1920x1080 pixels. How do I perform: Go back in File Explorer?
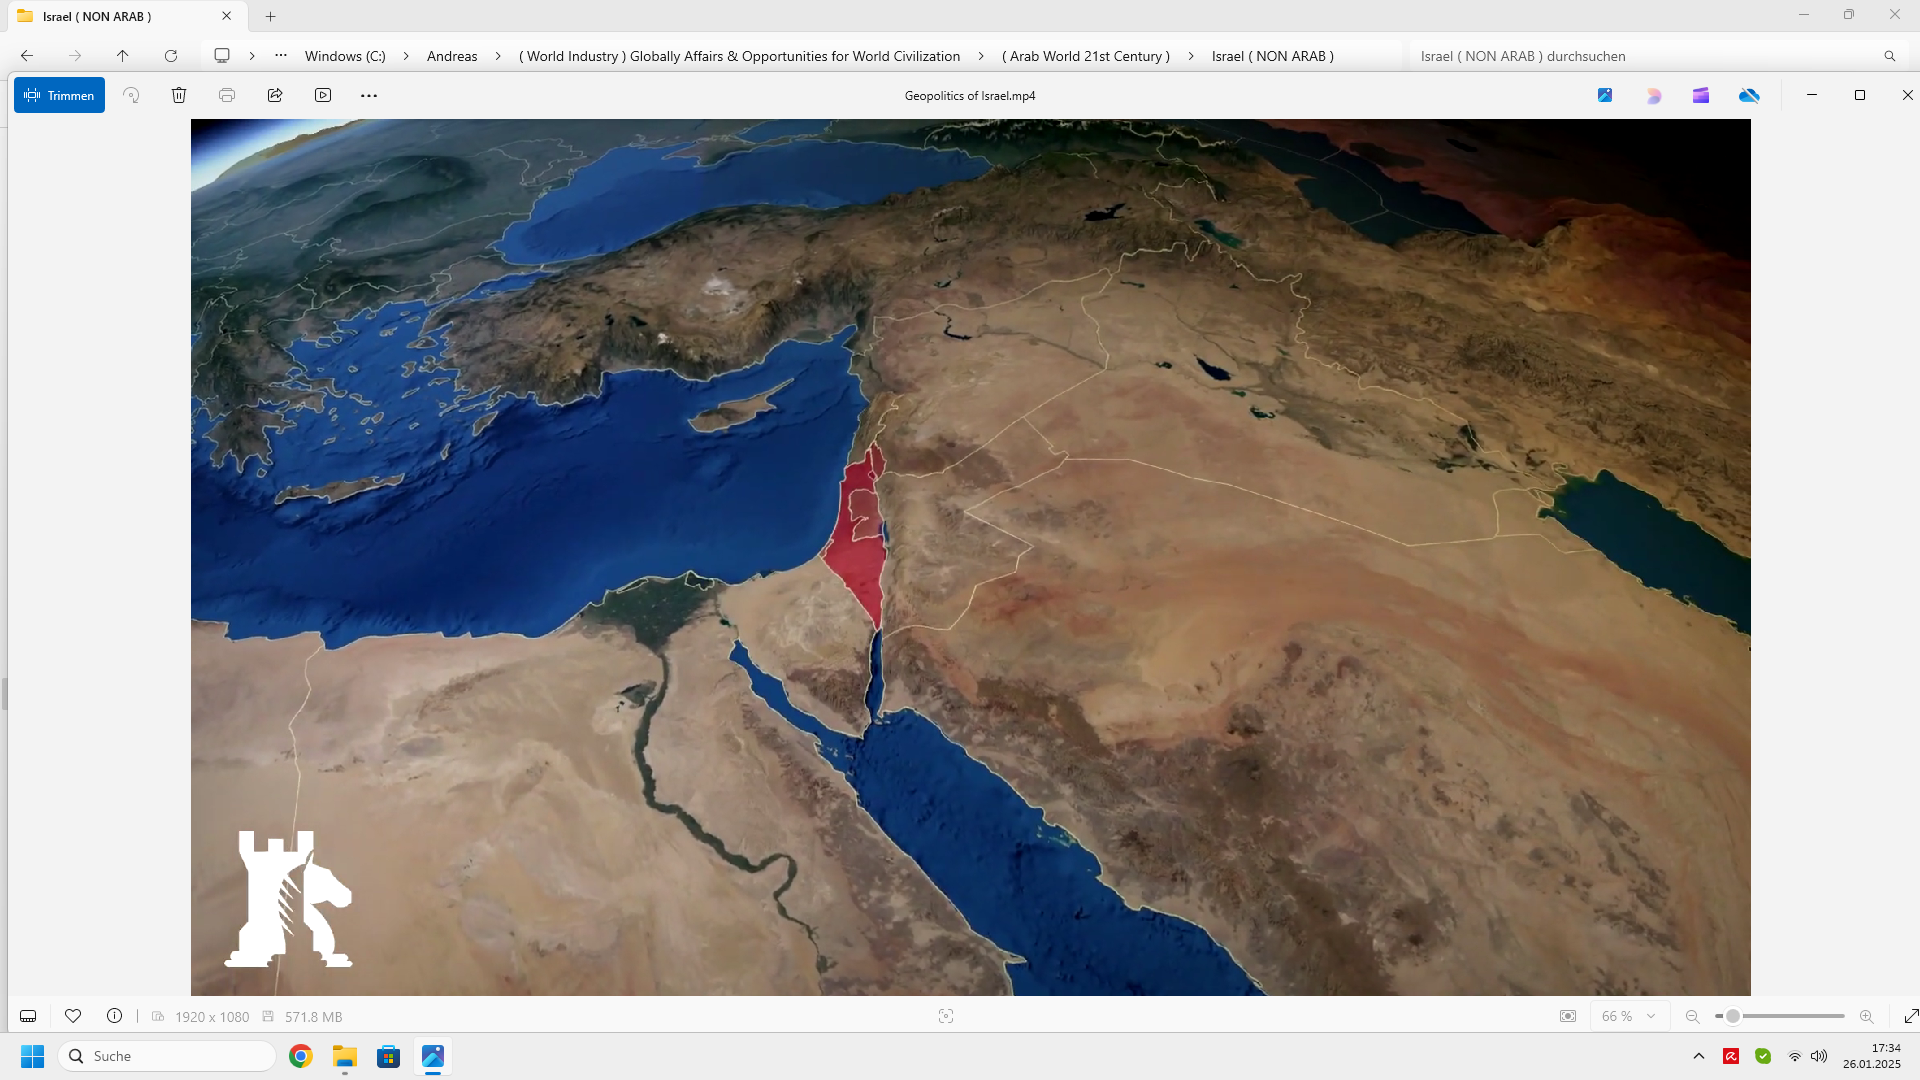pyautogui.click(x=27, y=56)
